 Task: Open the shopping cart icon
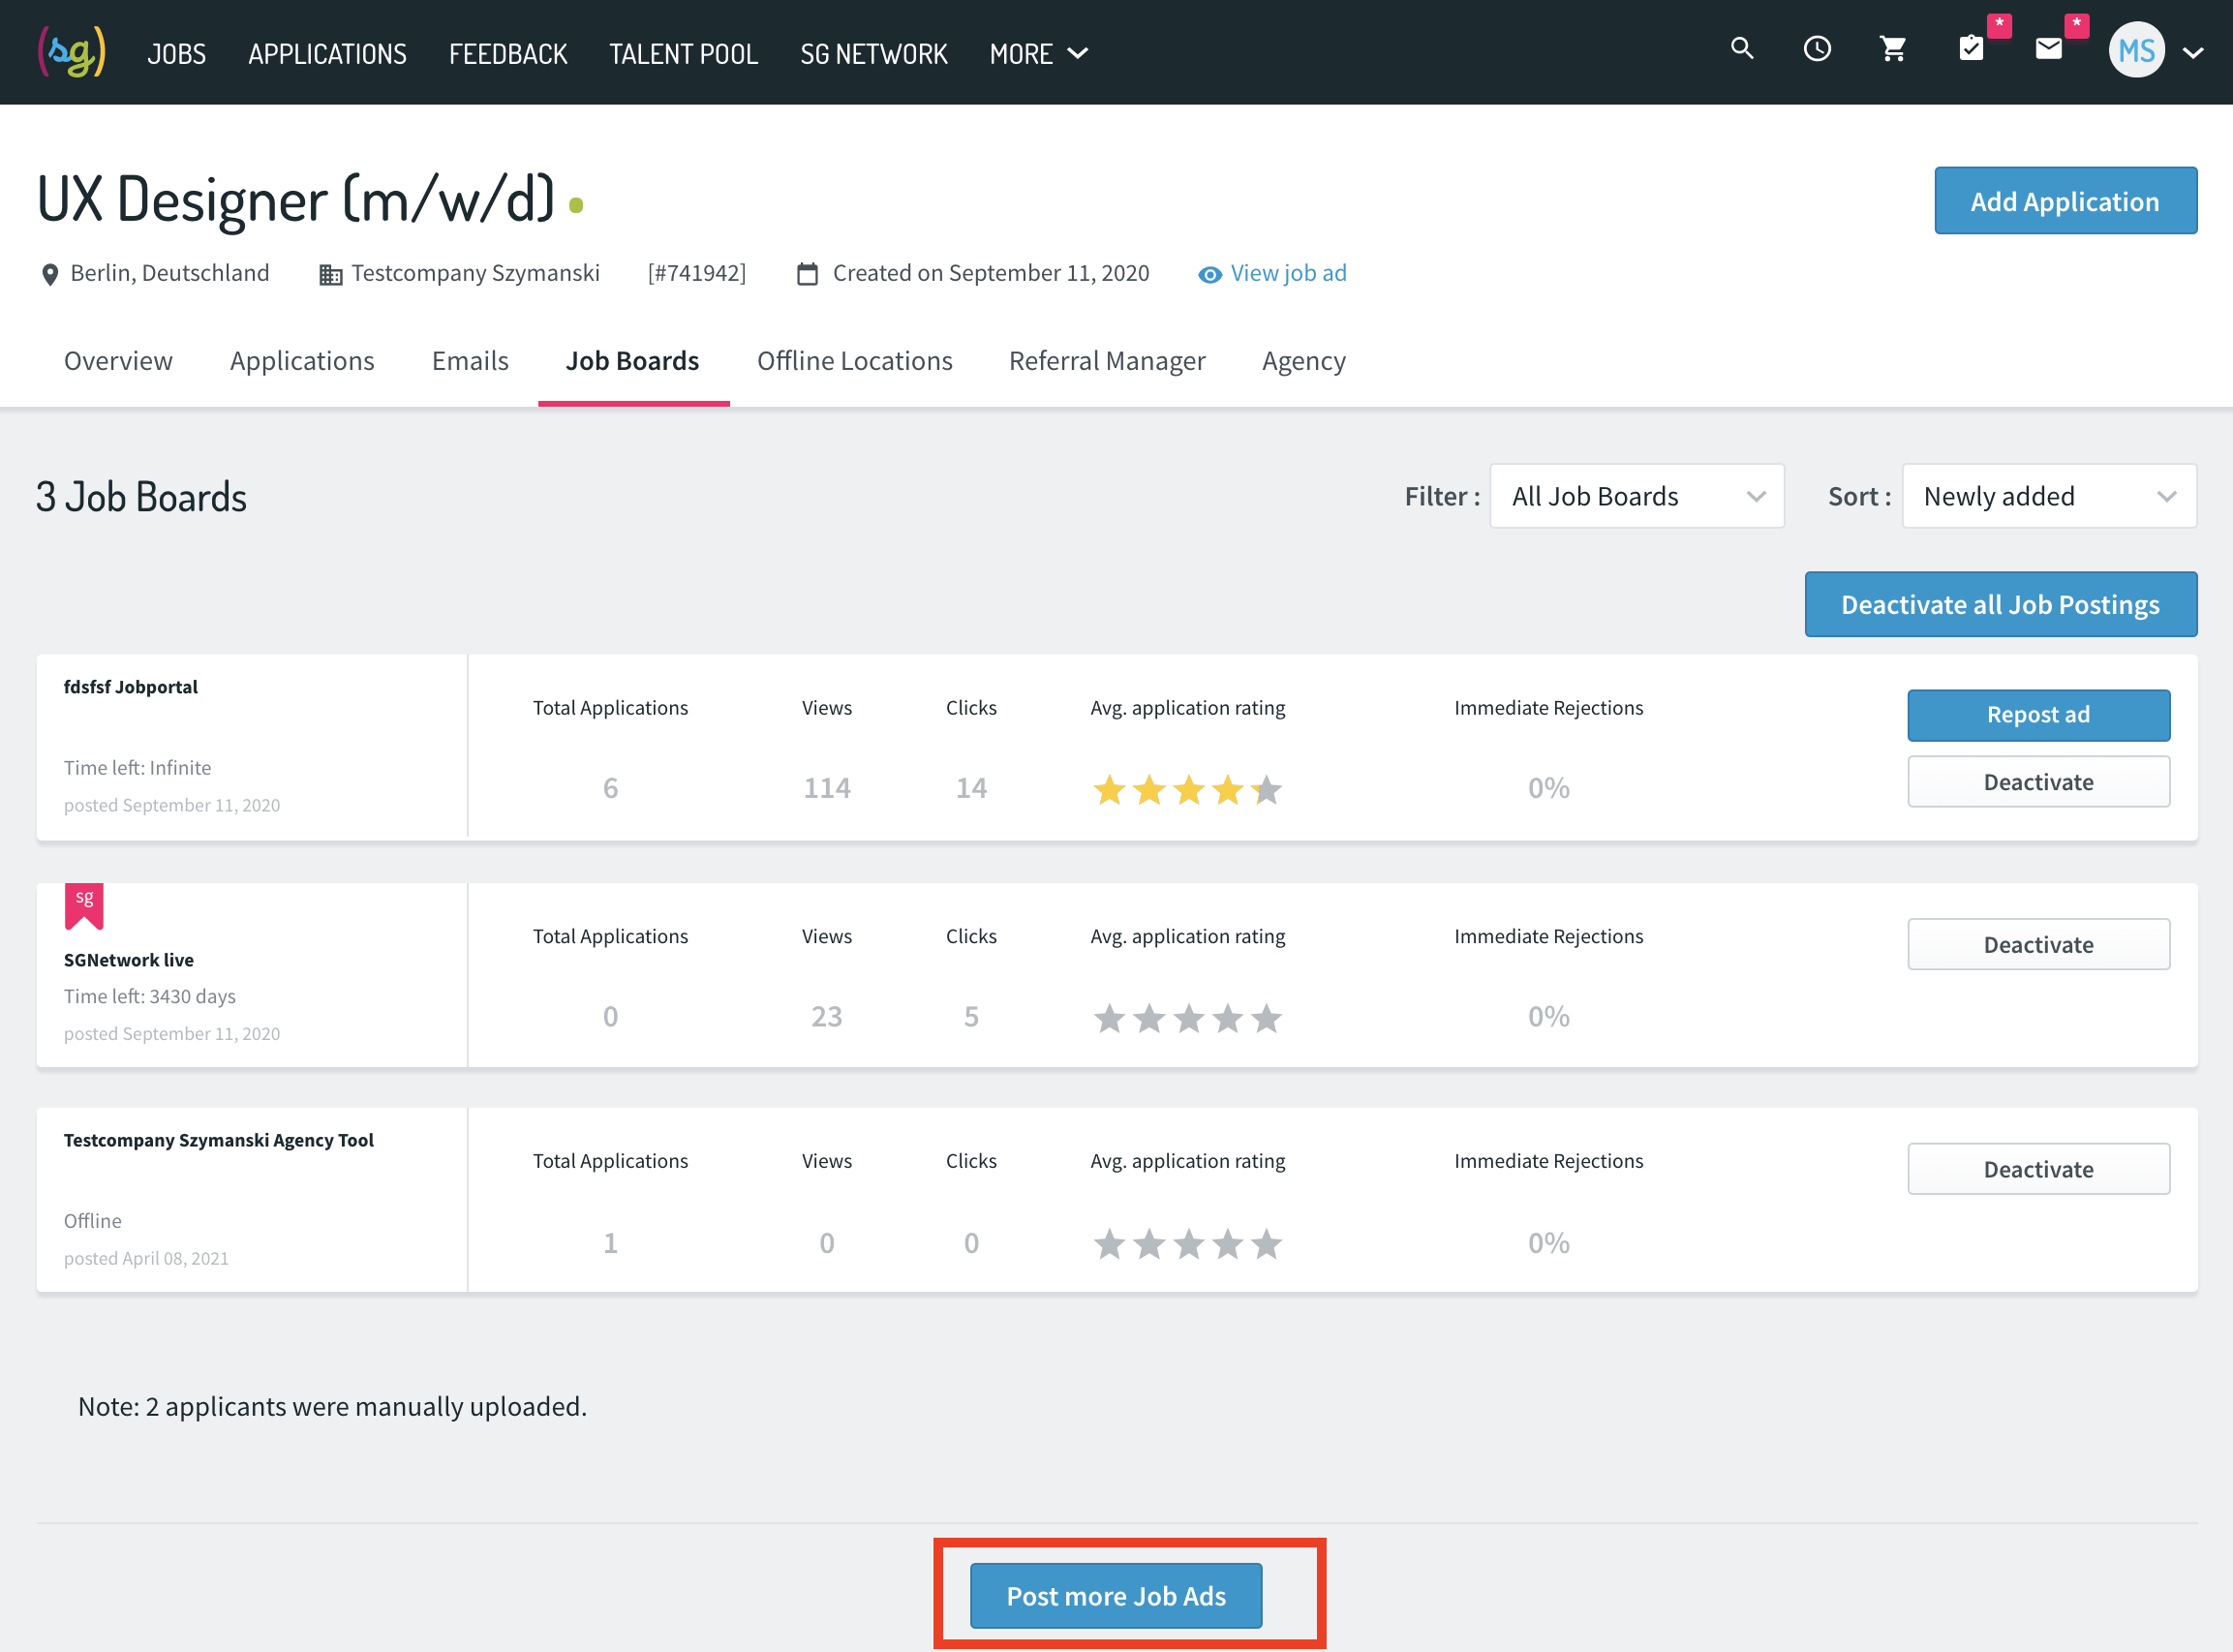pyautogui.click(x=1893, y=48)
